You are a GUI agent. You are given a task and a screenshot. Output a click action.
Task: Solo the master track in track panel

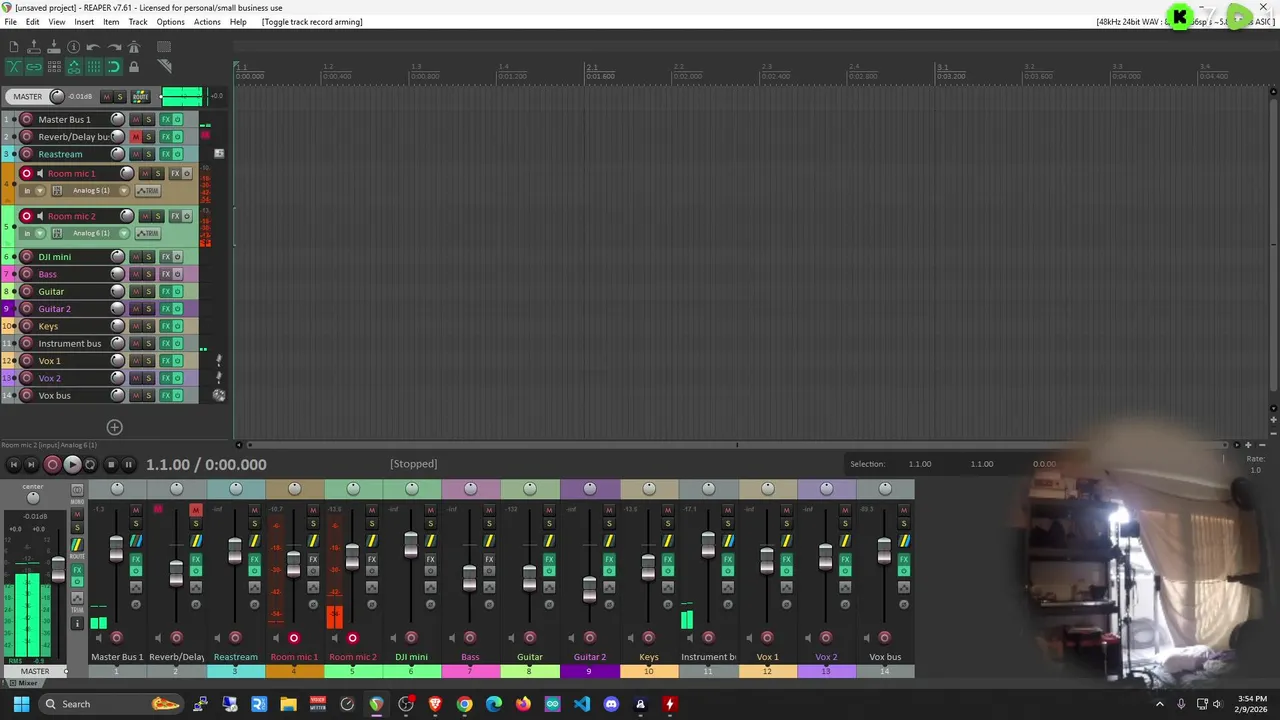point(120,97)
